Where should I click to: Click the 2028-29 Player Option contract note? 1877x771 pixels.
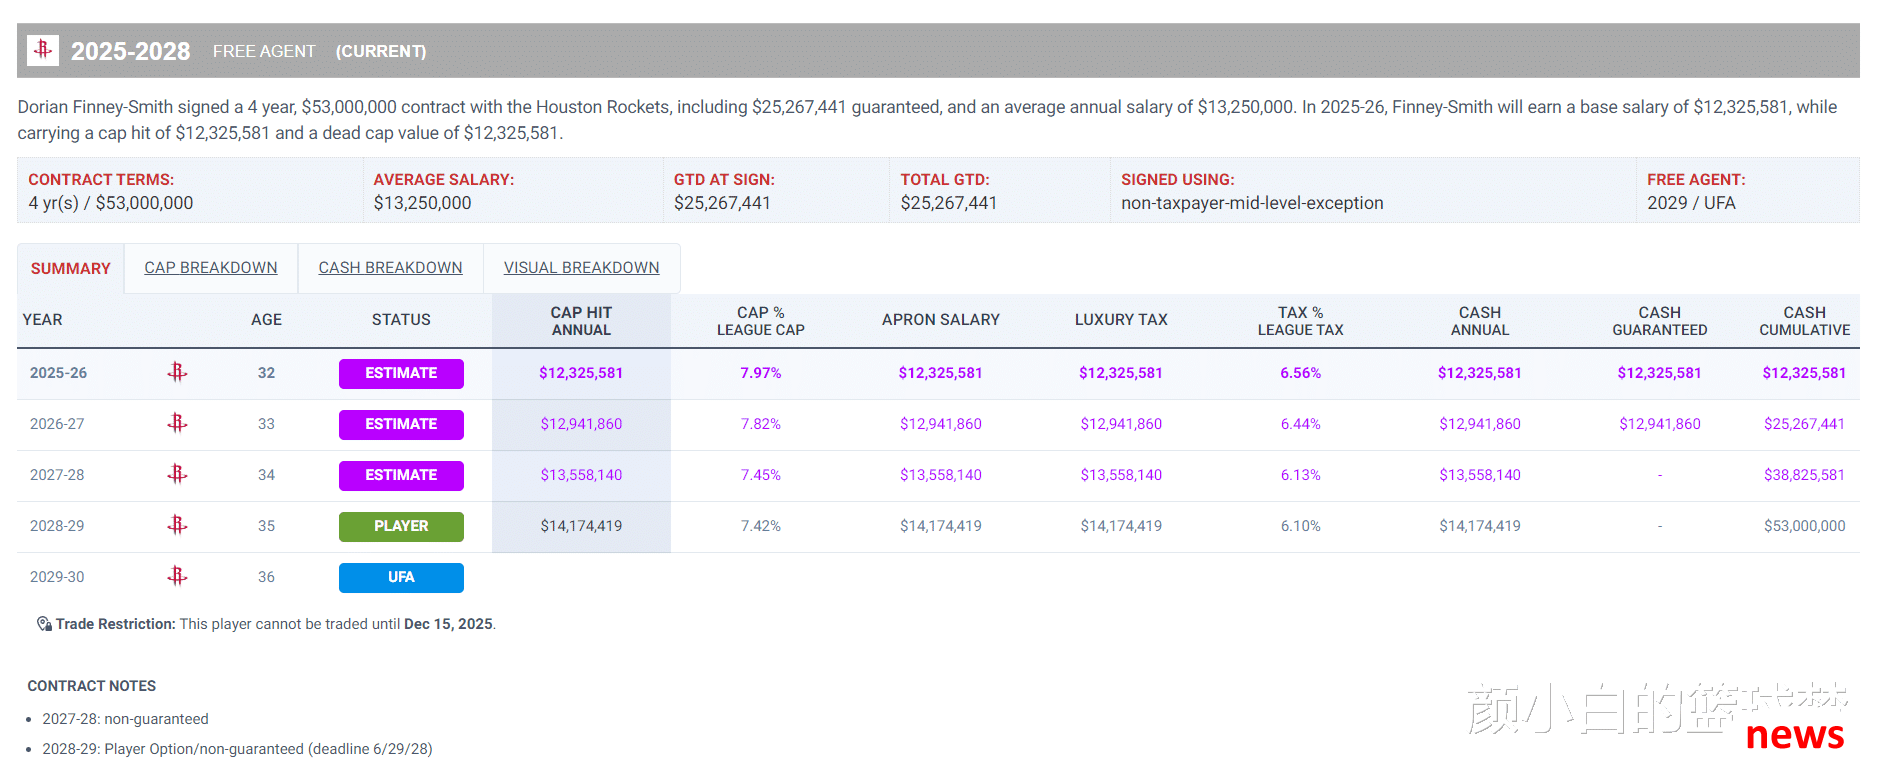tap(237, 749)
